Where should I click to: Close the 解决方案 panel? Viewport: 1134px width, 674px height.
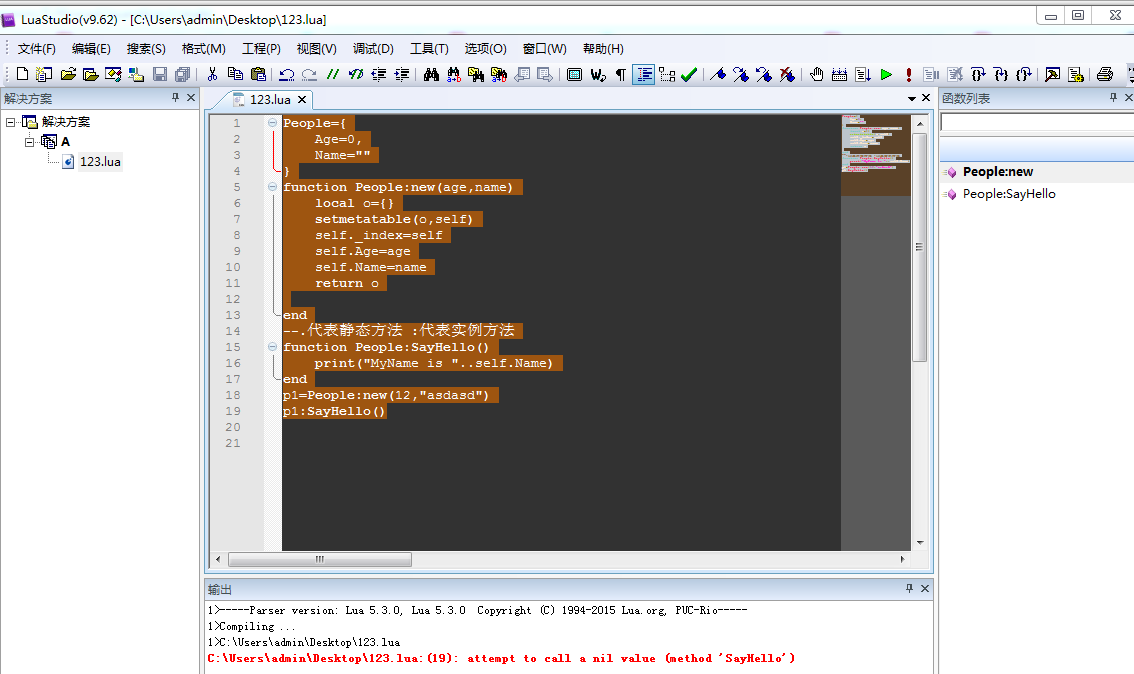pos(191,98)
